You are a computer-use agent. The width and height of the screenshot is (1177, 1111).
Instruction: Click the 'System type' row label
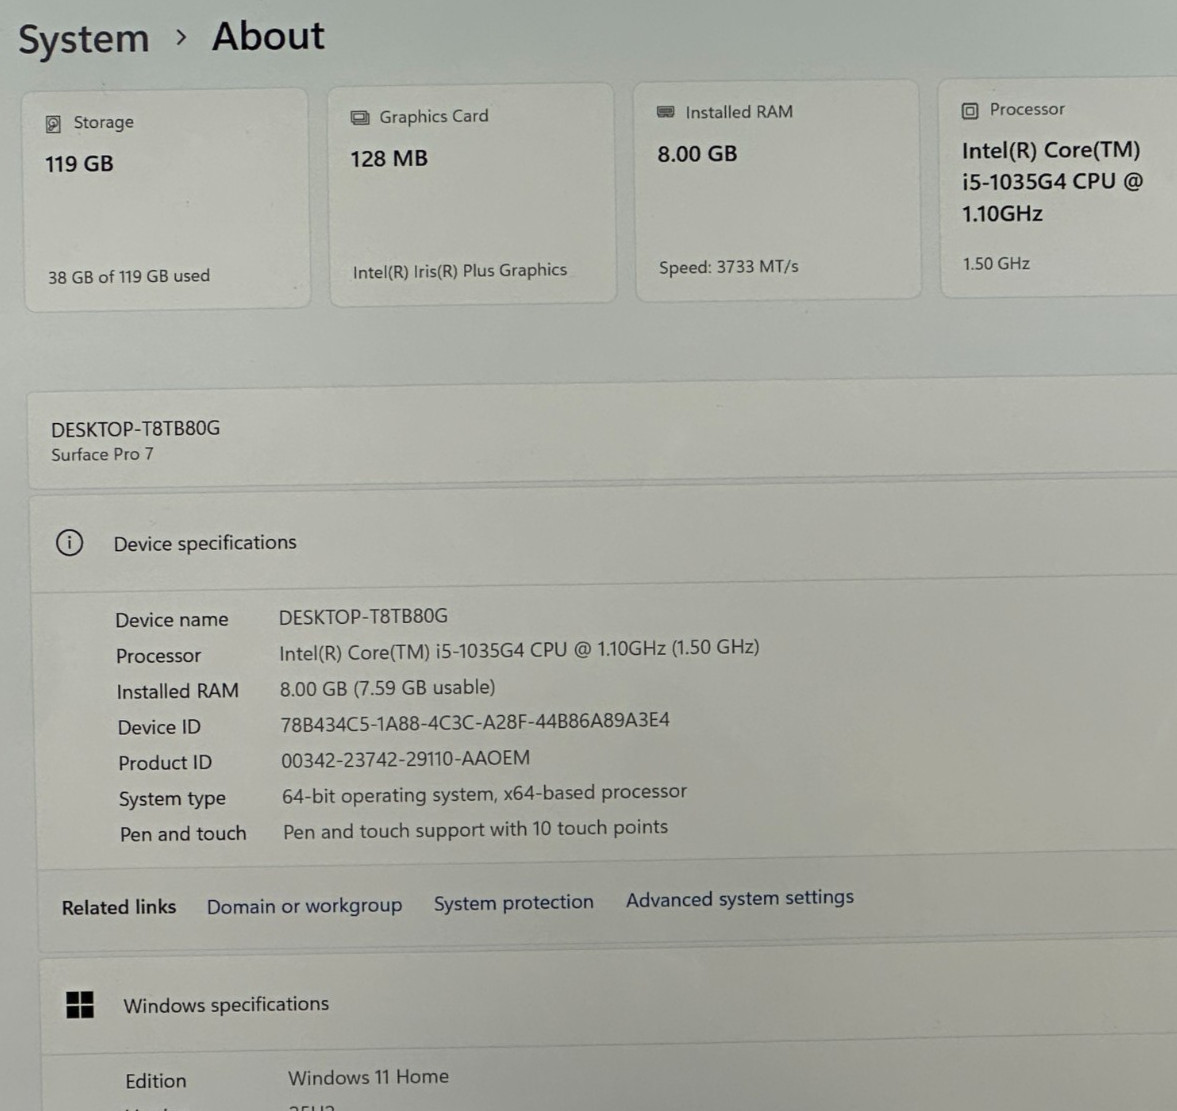pos(172,799)
